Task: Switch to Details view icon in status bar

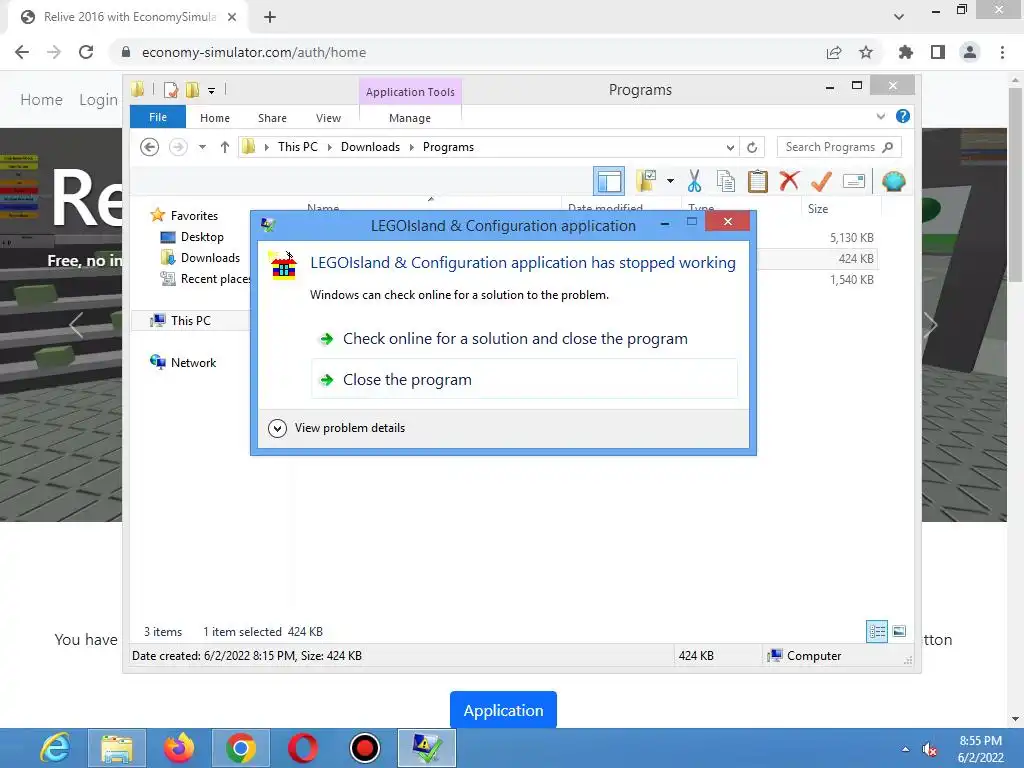Action: [x=877, y=632]
